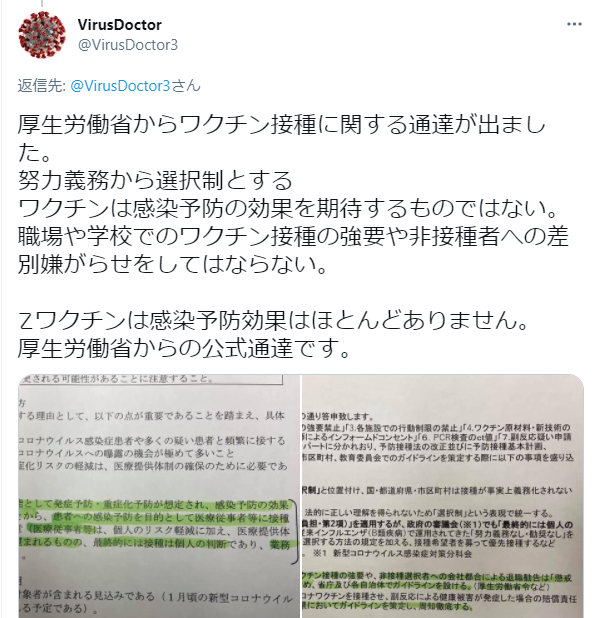Image resolution: width=603 pixels, height=618 pixels.
Task: Open the left attached document photo
Action: coord(159,496)
